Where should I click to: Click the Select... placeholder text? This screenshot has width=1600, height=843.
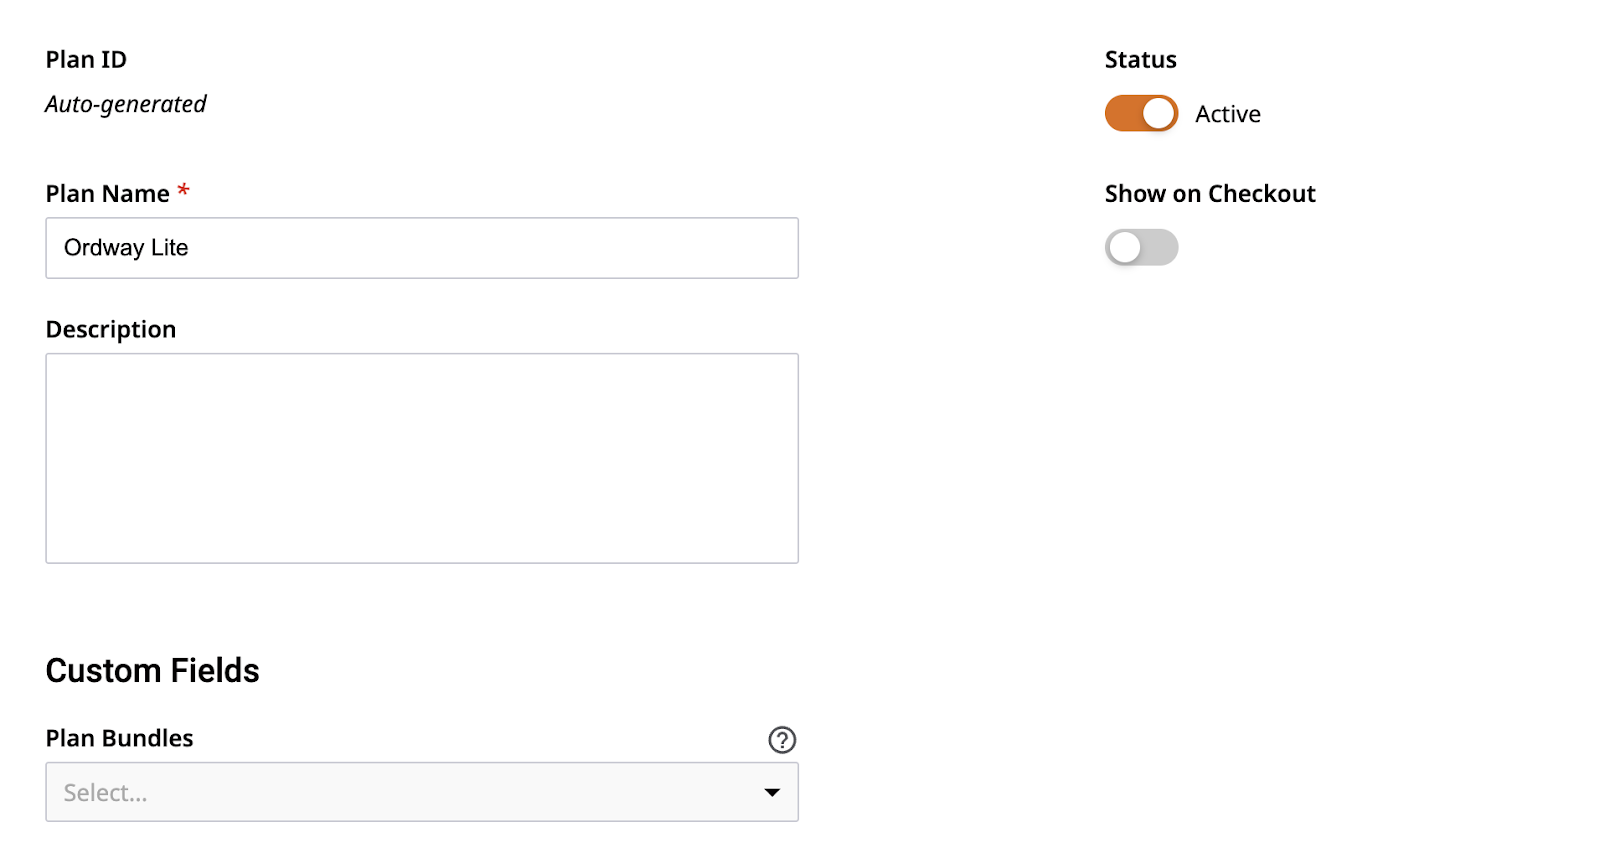(x=105, y=793)
